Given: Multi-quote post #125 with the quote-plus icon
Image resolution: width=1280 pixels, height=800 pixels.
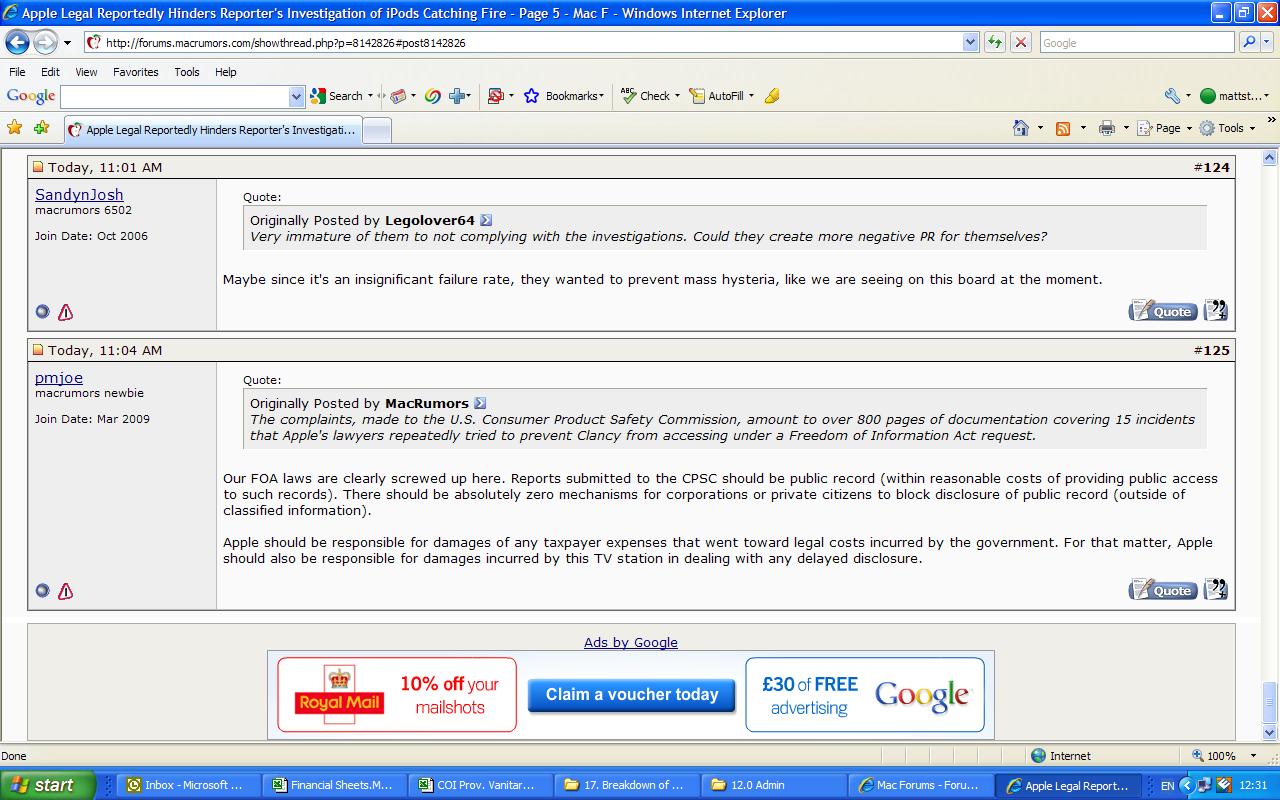Looking at the screenshot, I should 1215,589.
